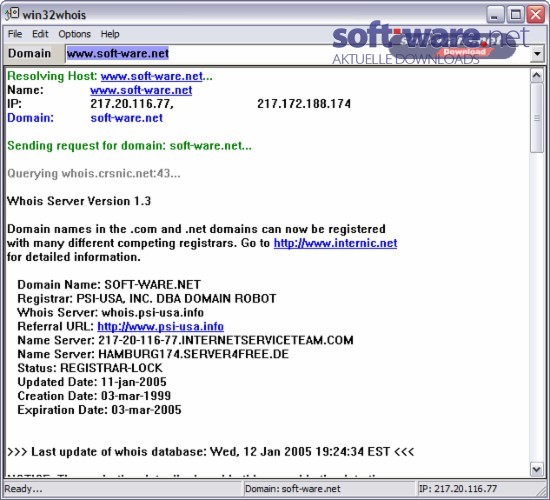Open the Edit menu
The width and height of the screenshot is (550, 500).
pyautogui.click(x=40, y=34)
